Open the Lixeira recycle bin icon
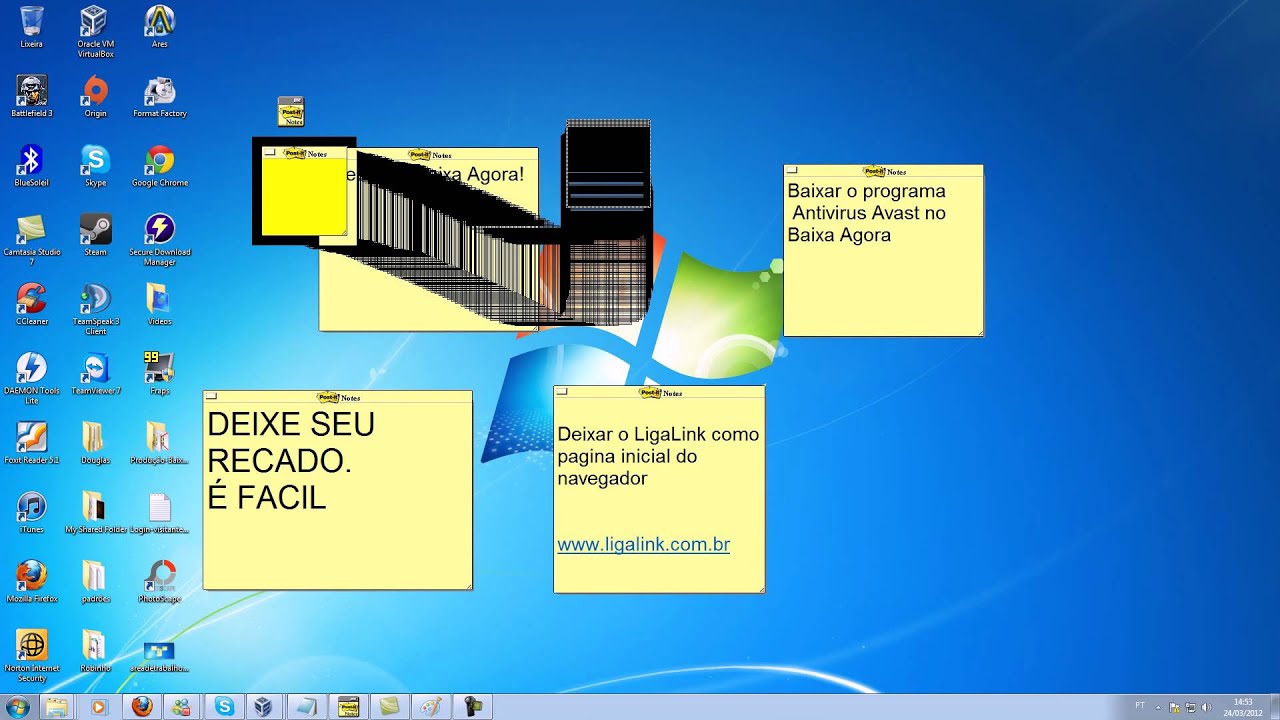The image size is (1280, 720). coord(31,27)
